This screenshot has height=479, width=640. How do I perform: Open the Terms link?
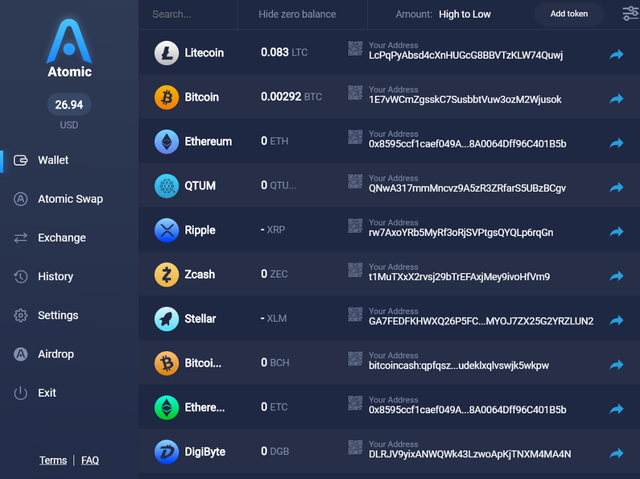click(53, 460)
